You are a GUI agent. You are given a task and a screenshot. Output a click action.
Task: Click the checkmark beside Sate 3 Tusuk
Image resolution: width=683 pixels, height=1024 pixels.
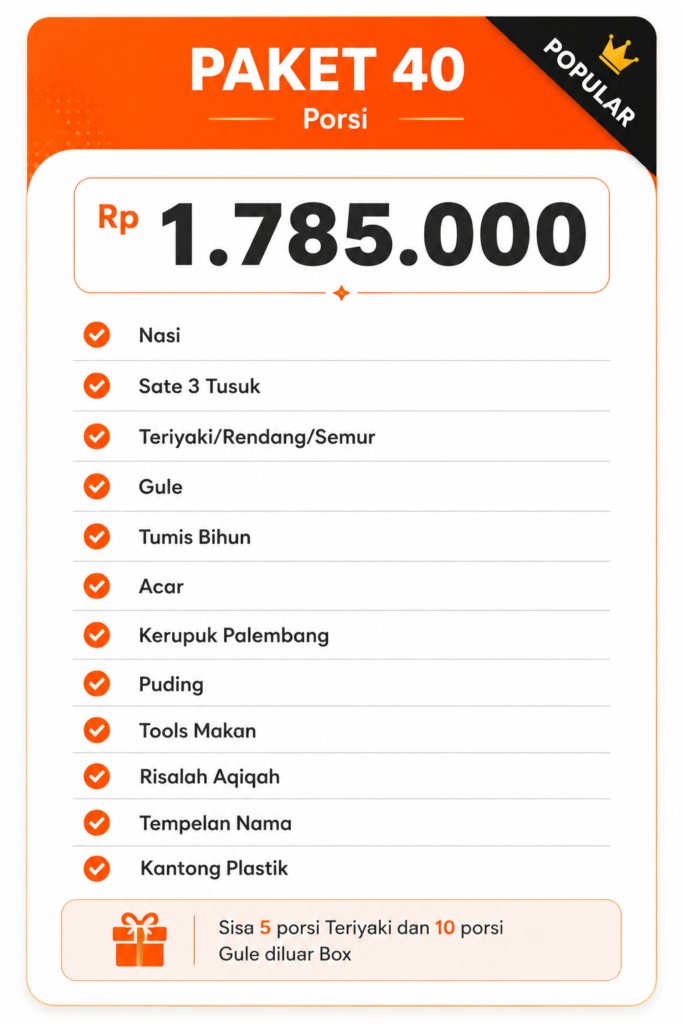click(97, 385)
